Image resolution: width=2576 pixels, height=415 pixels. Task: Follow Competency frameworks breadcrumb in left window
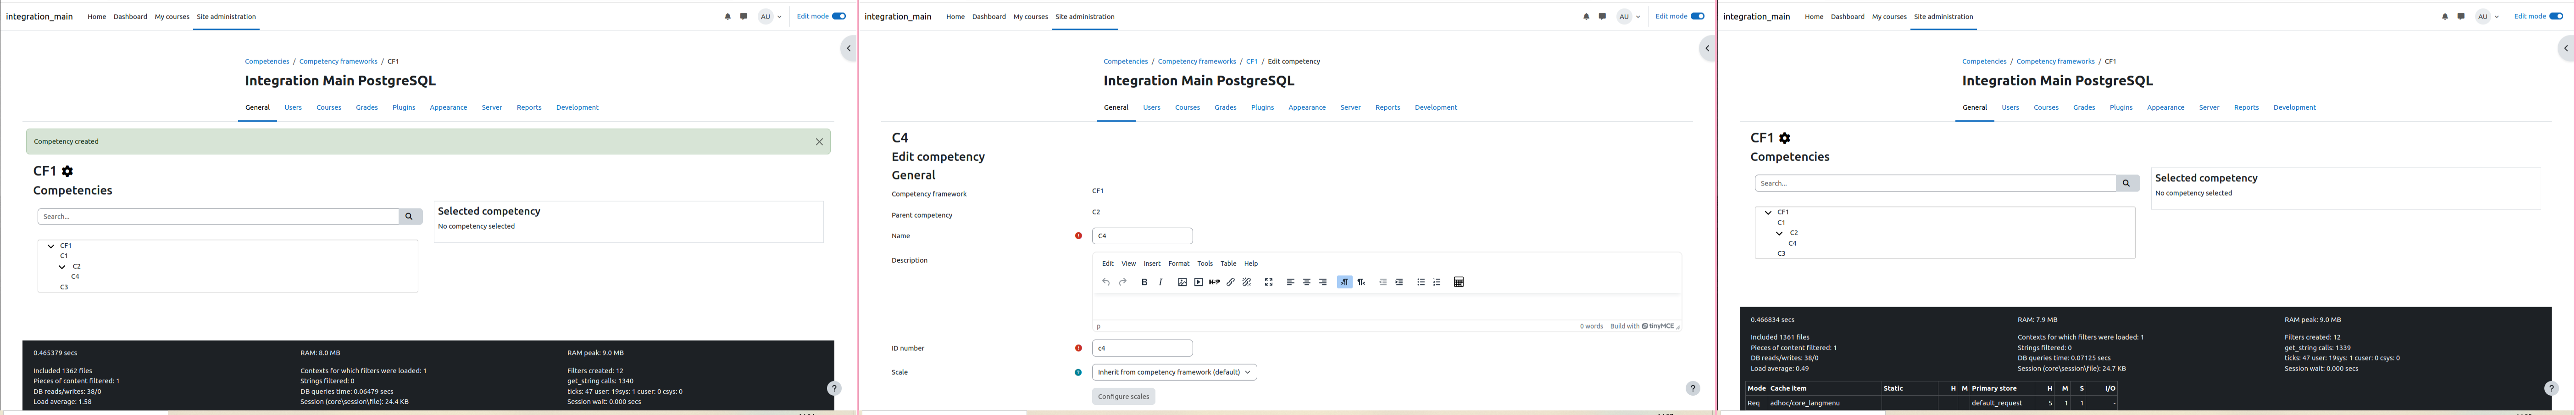338,61
